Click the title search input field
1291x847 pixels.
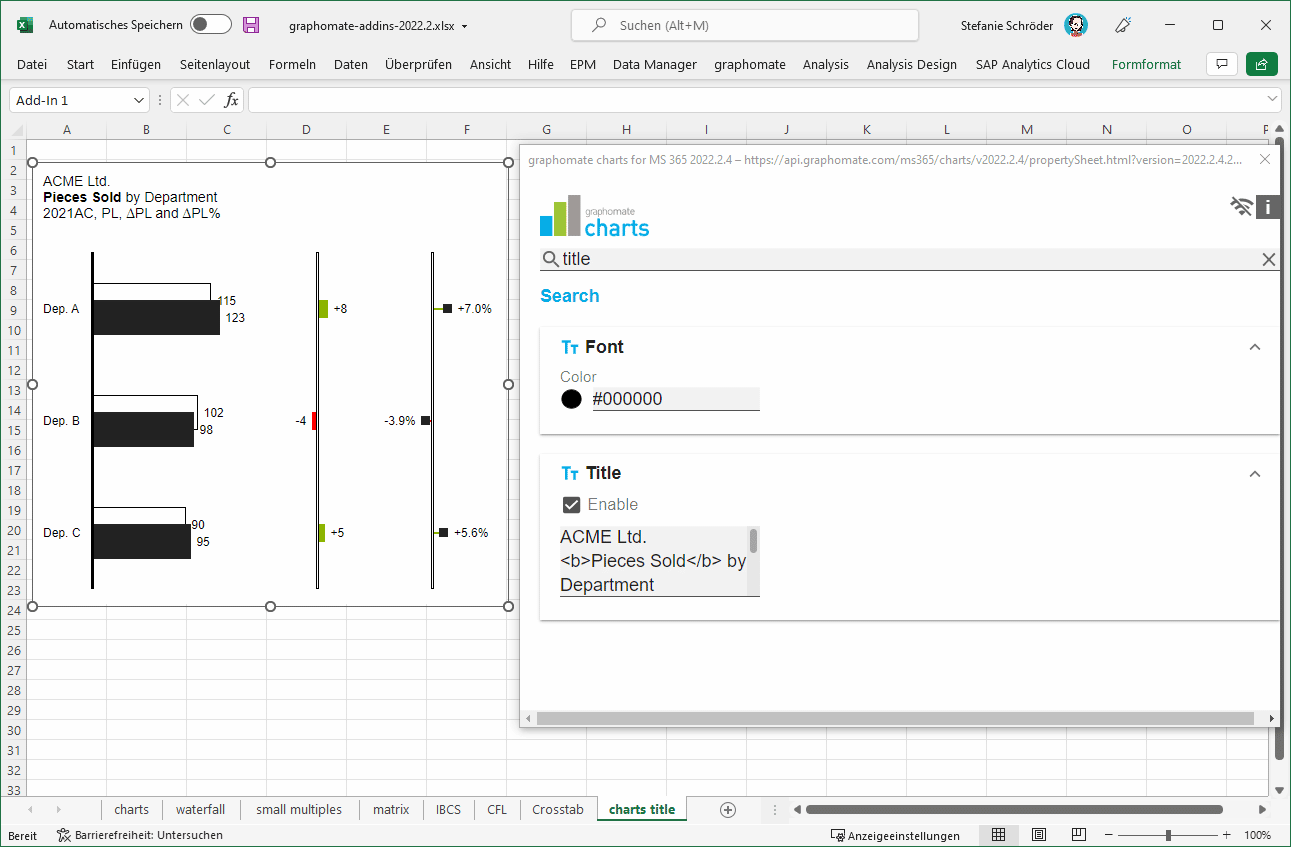coord(910,259)
